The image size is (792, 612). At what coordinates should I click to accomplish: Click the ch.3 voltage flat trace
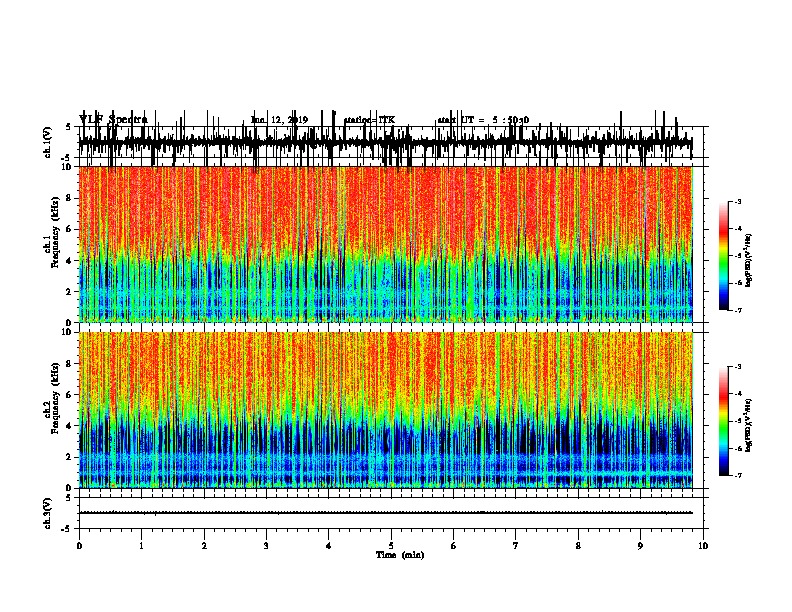(x=386, y=513)
